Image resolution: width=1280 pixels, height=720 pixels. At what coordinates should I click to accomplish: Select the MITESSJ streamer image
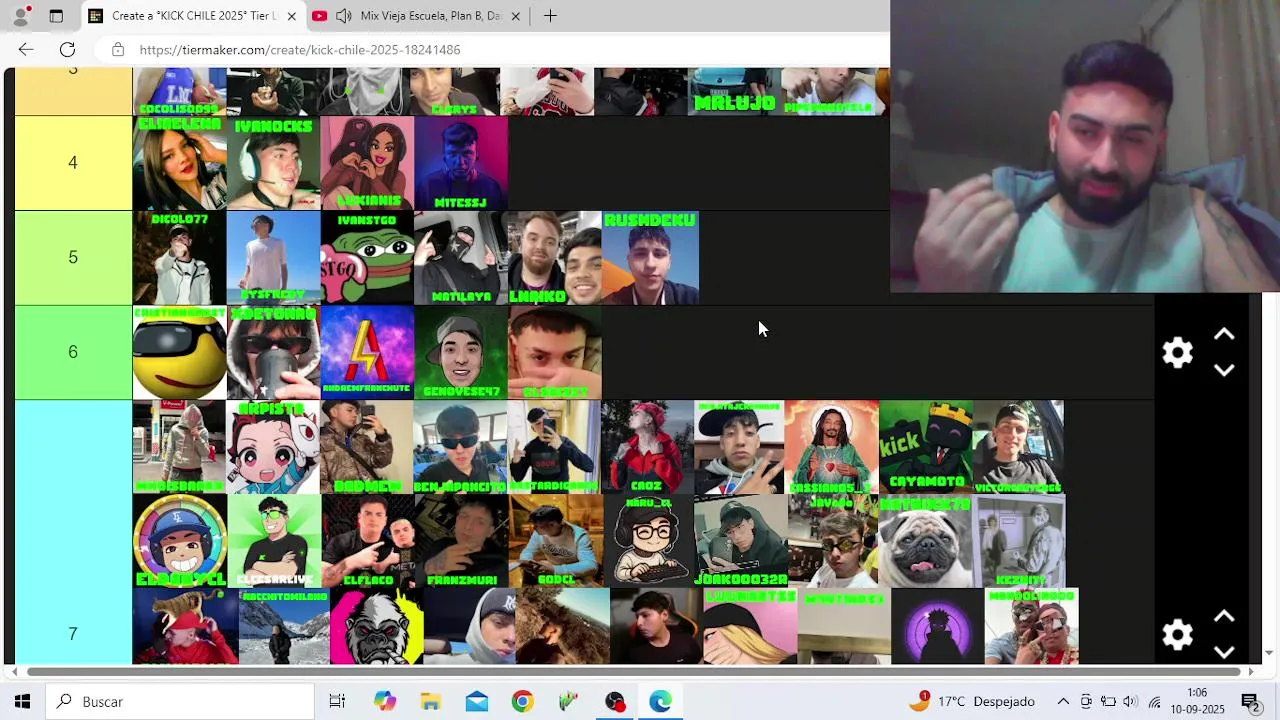pos(461,163)
